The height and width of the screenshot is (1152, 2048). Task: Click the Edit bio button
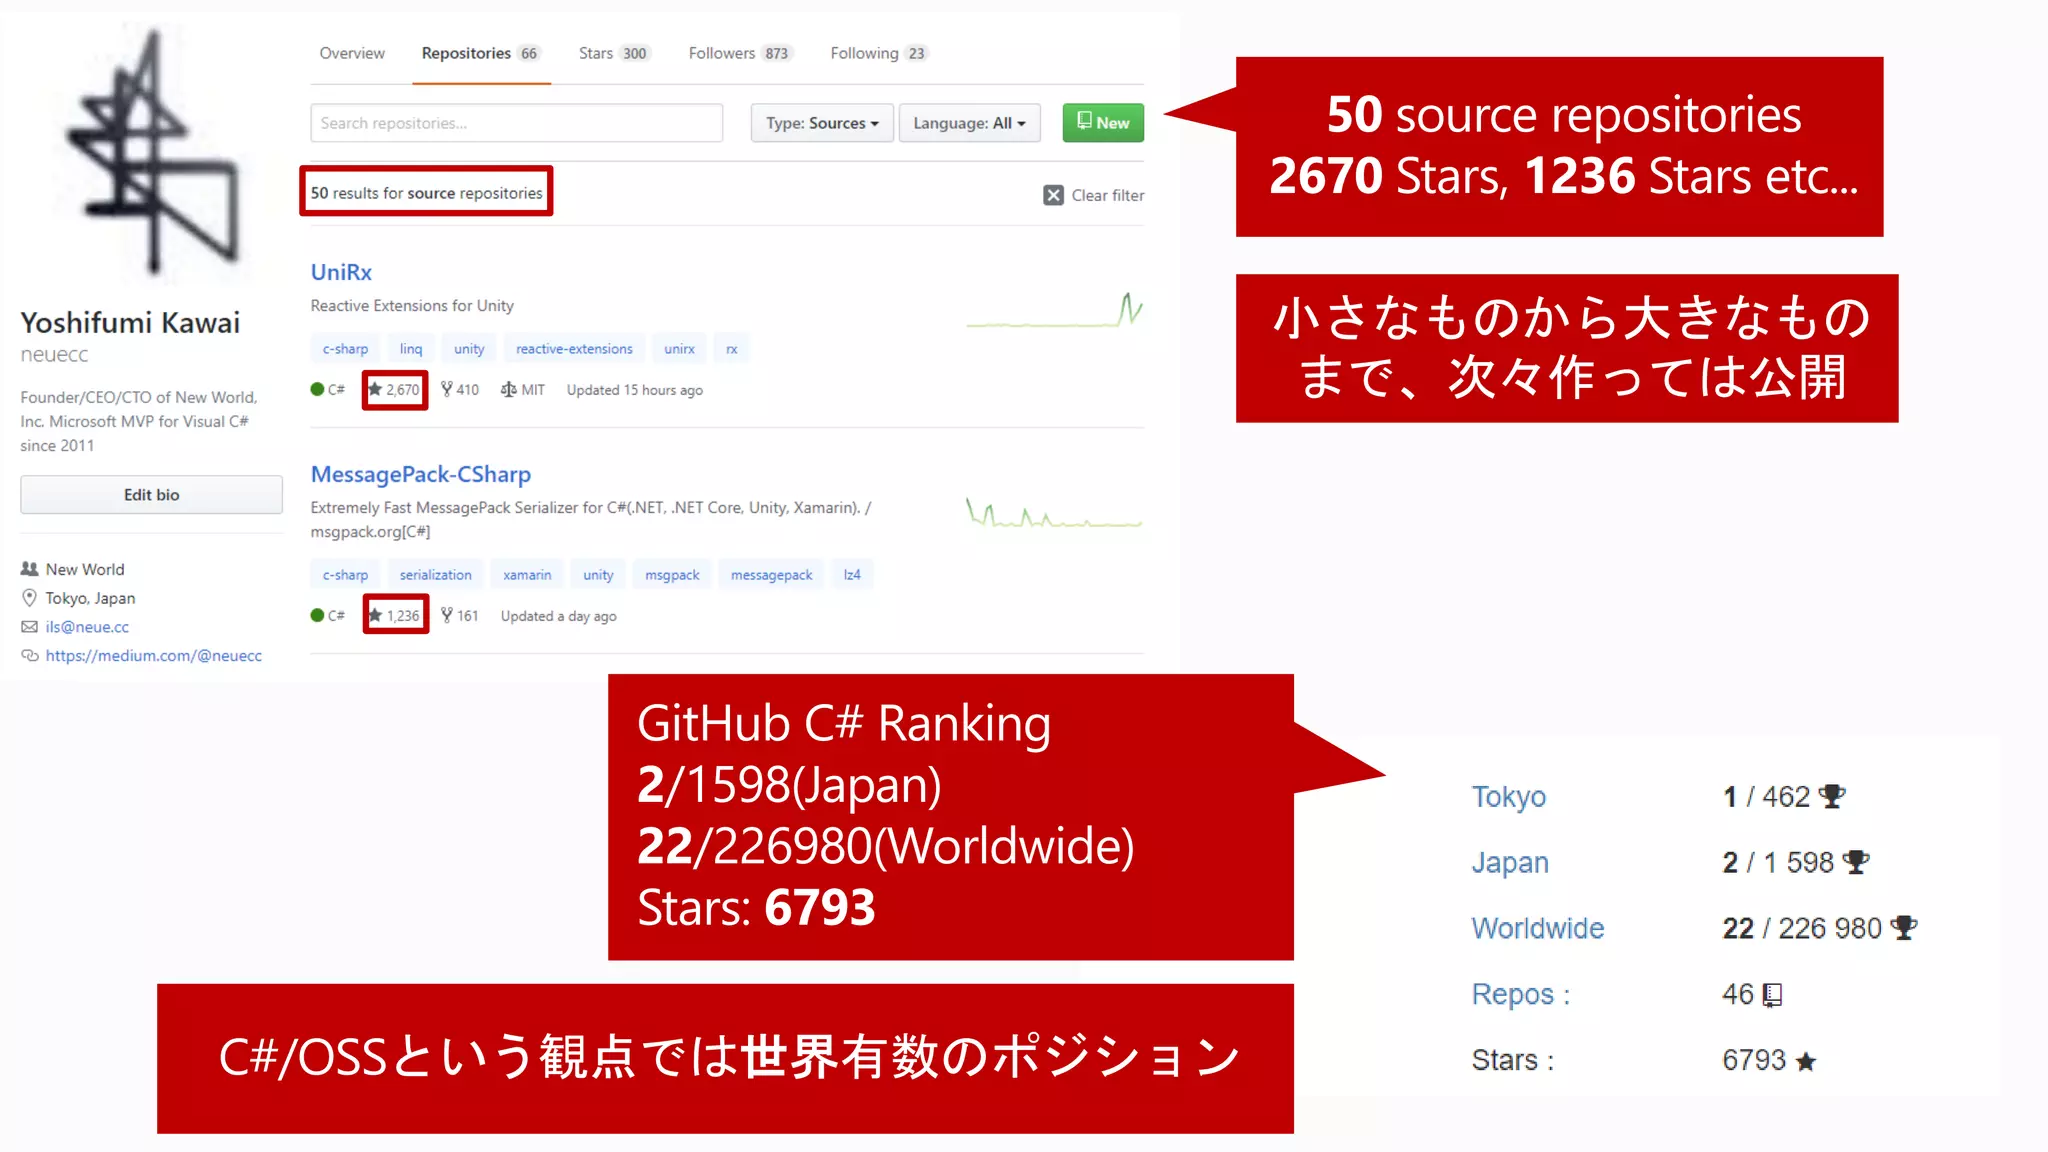pyautogui.click(x=152, y=495)
